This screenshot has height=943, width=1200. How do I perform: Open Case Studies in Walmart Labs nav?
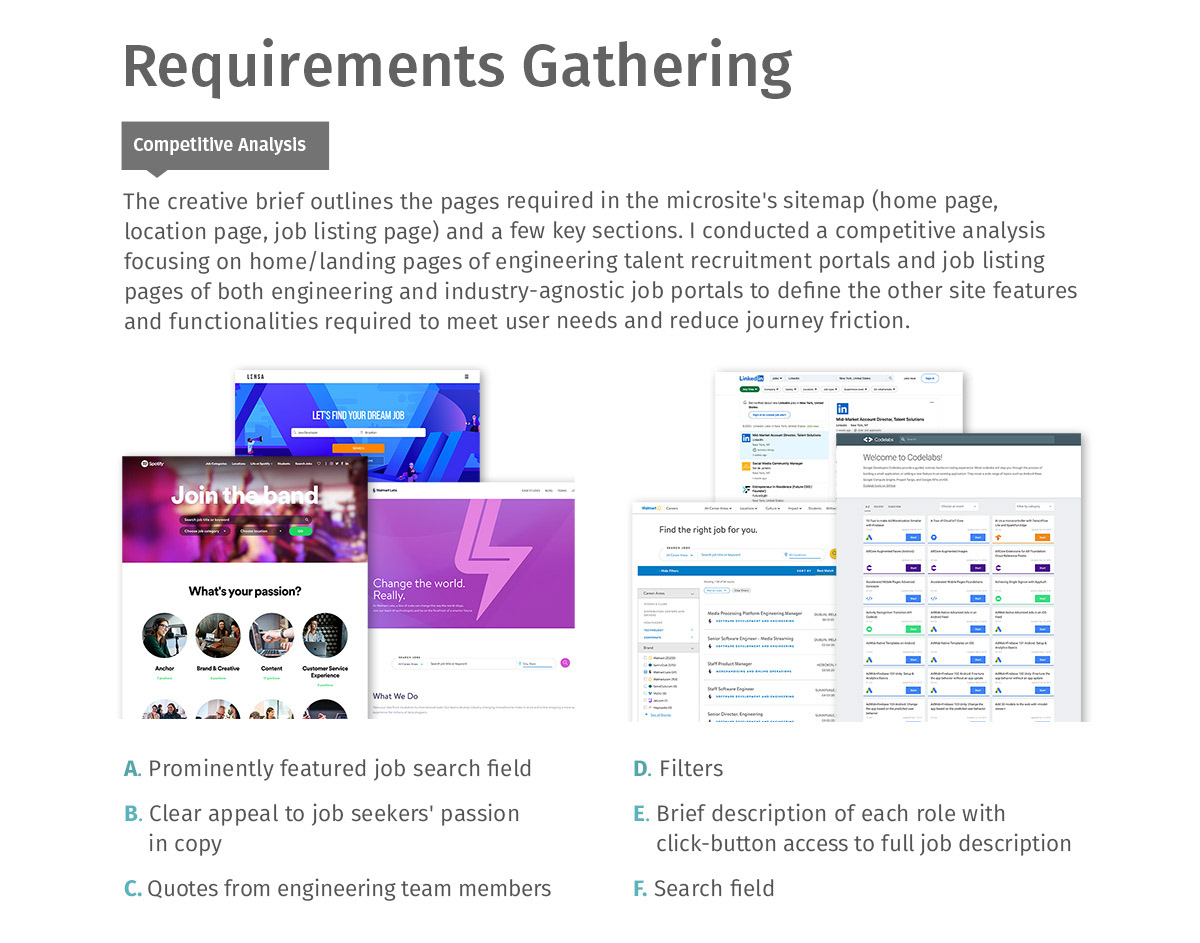(x=530, y=490)
